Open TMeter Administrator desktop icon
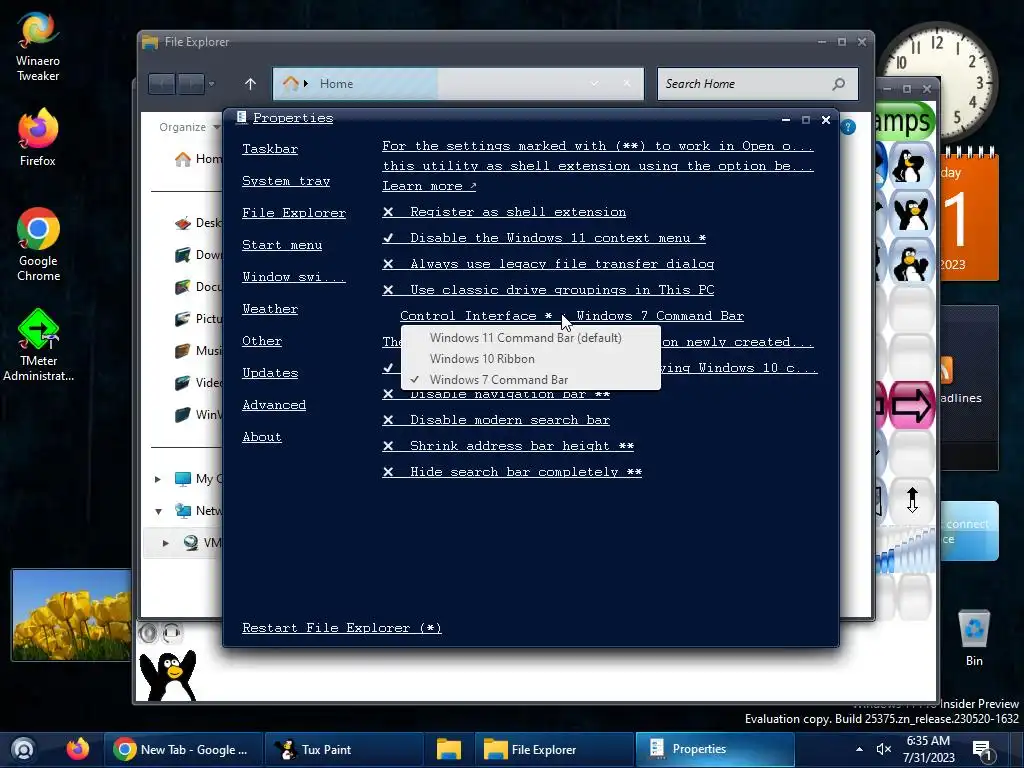 tap(38, 345)
